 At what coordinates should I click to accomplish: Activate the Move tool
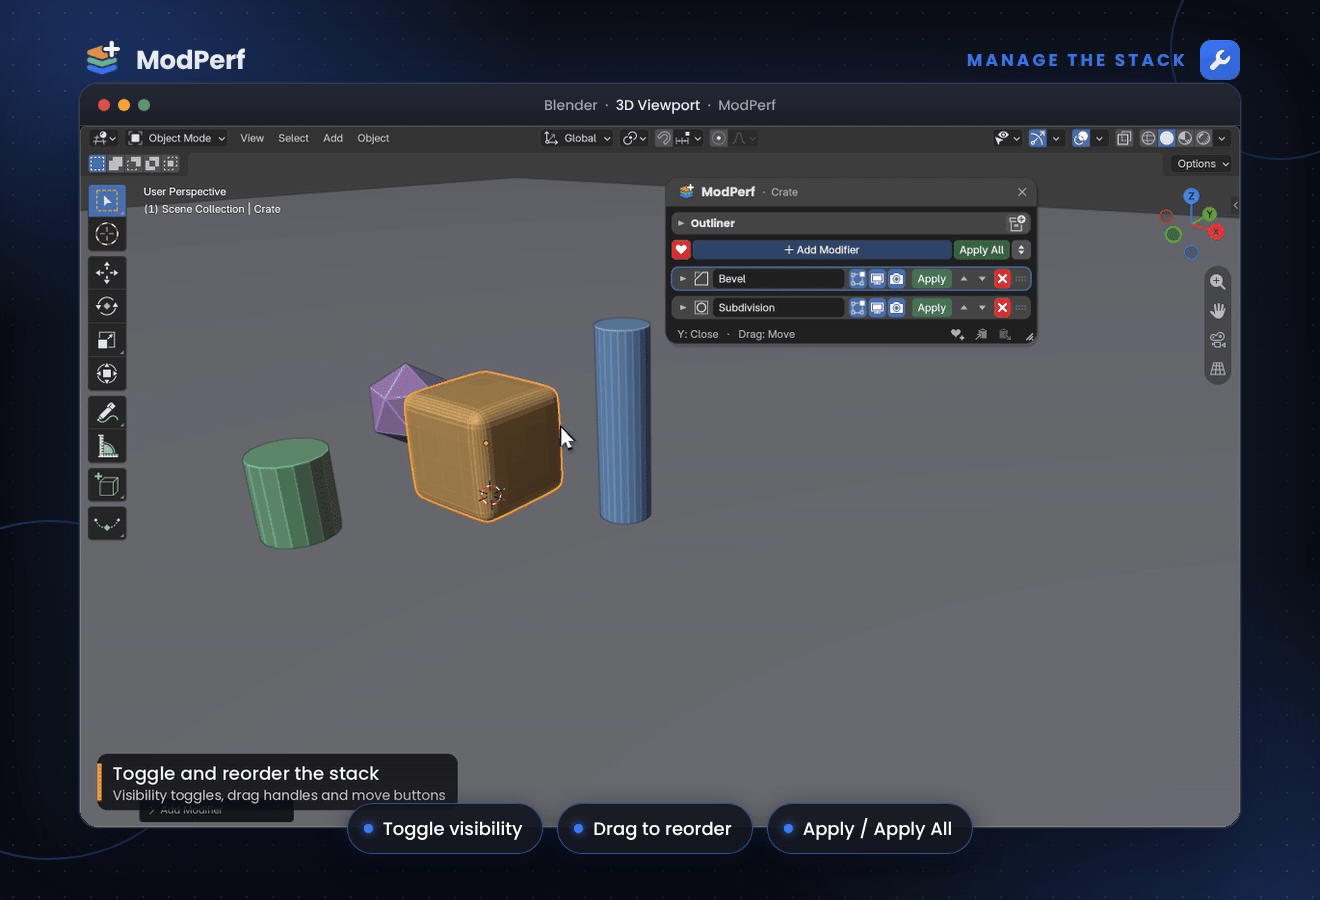(107, 272)
